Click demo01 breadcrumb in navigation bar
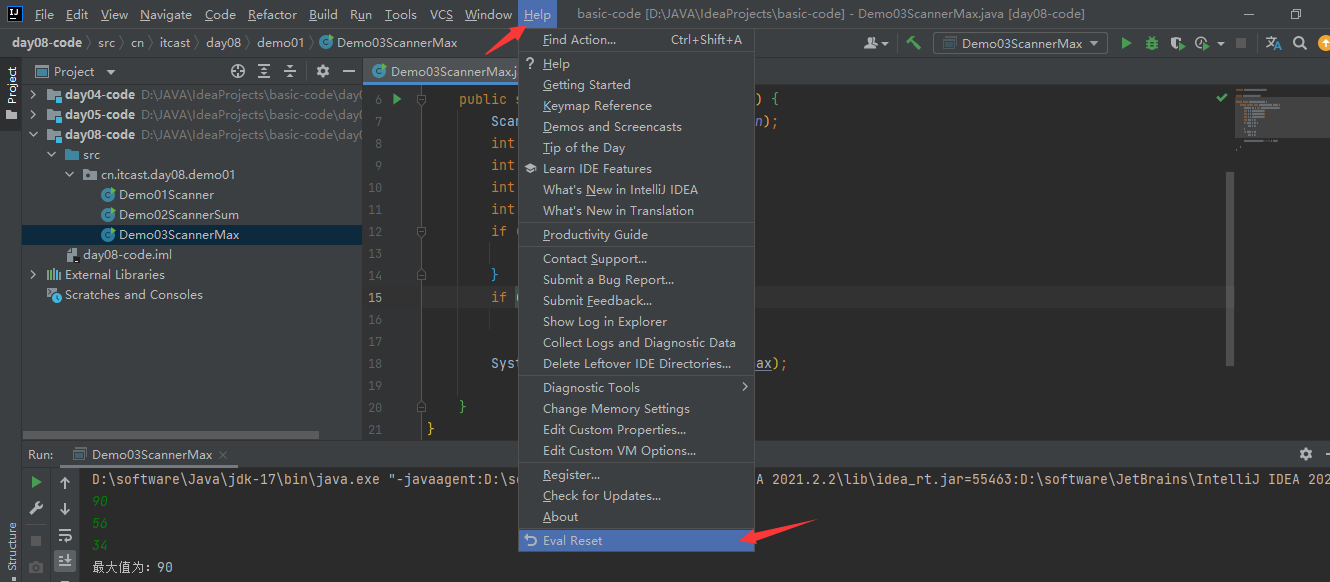Viewport: 1330px width, 582px height. 281,43
